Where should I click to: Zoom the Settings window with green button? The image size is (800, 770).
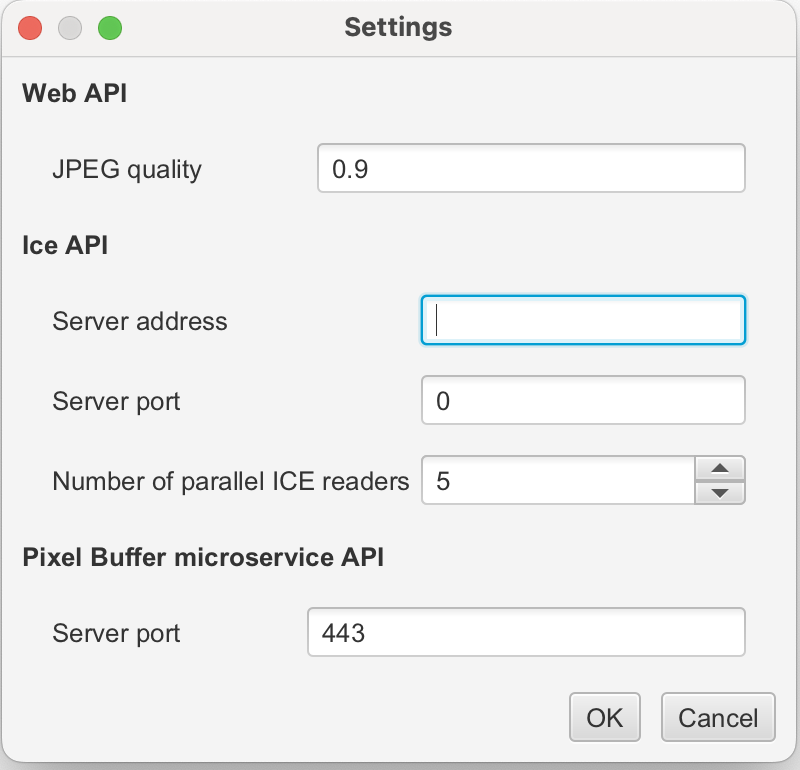[110, 28]
